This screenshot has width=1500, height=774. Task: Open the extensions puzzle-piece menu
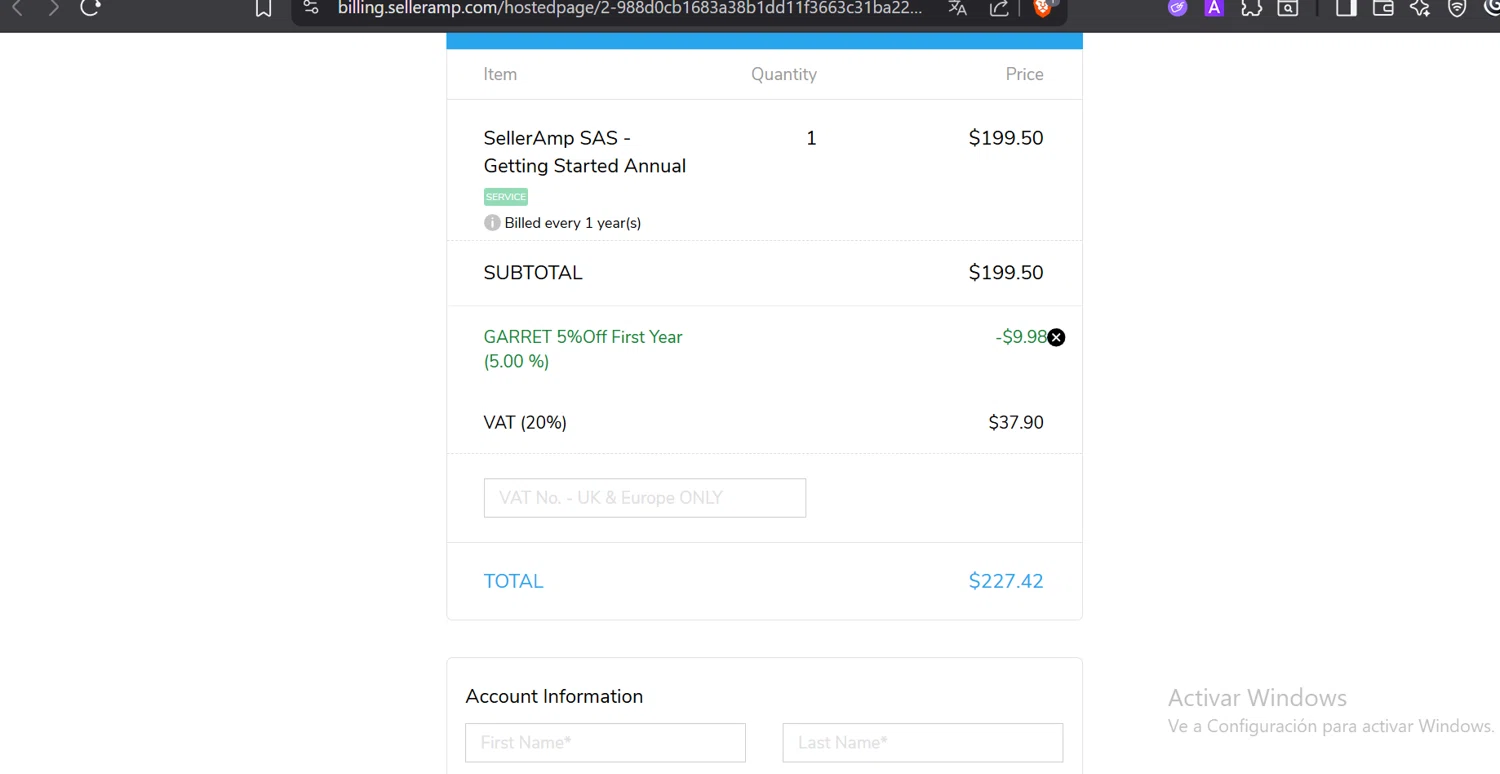(x=1251, y=8)
